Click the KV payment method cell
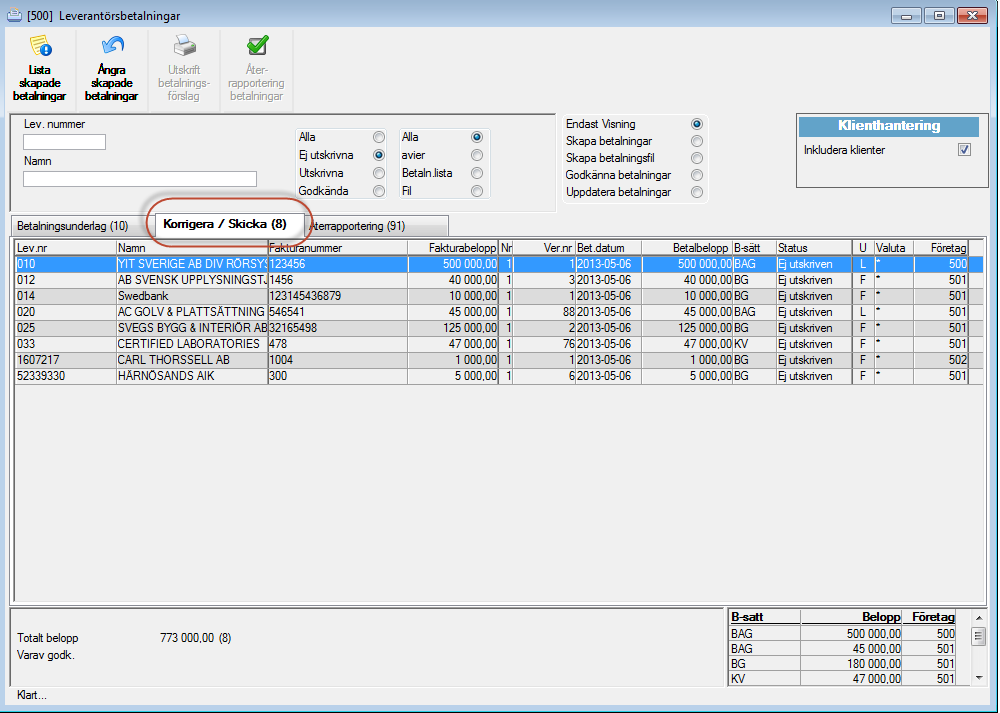This screenshot has width=1000, height=713. [754, 344]
